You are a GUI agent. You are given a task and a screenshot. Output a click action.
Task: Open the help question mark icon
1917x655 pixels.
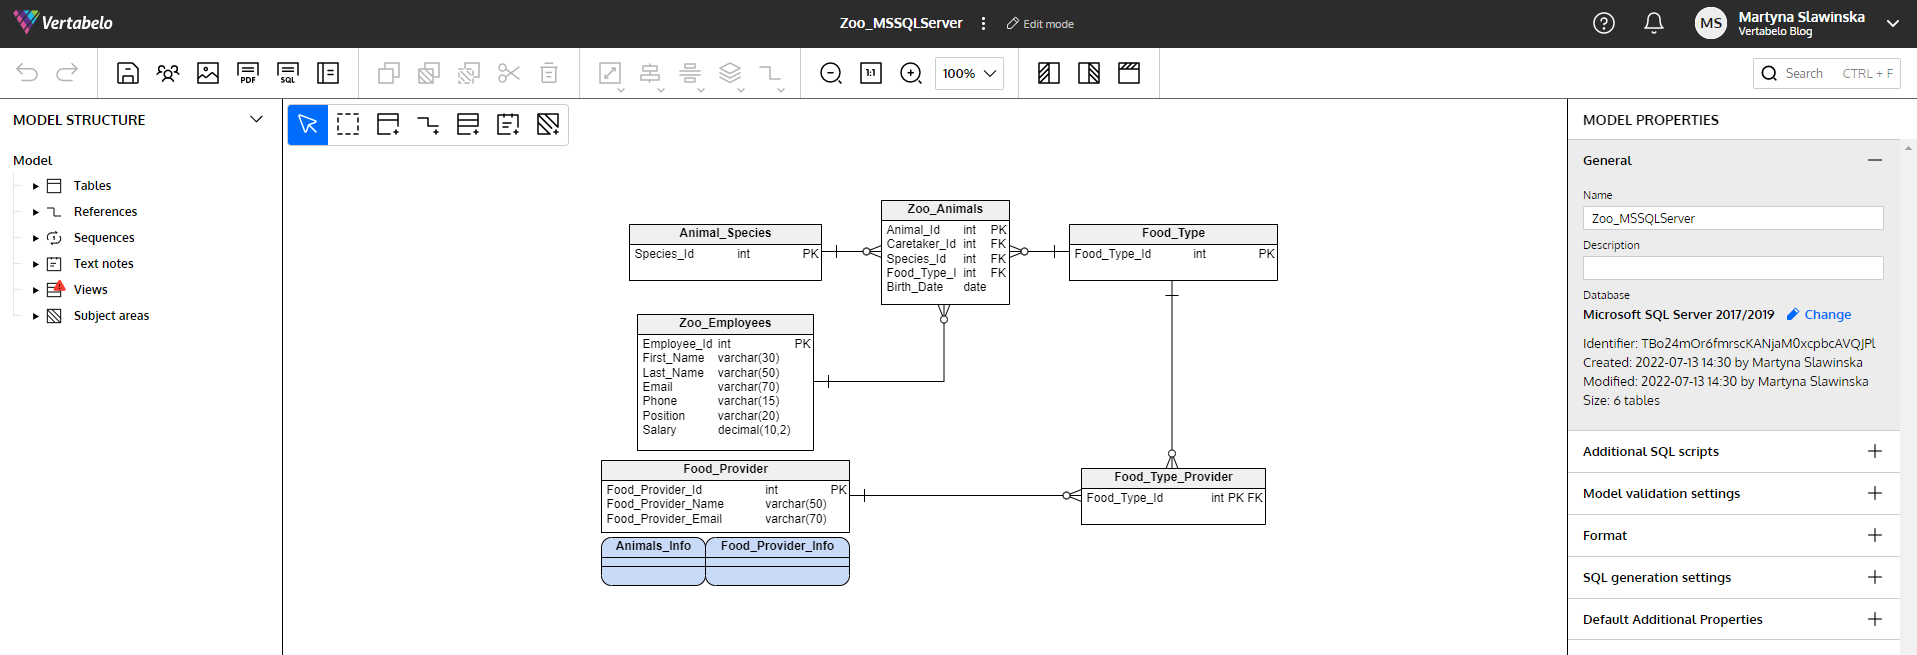1604,23
